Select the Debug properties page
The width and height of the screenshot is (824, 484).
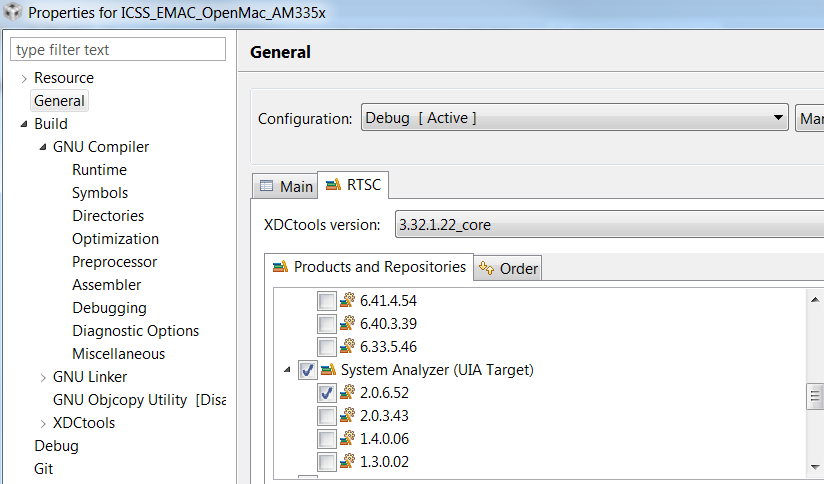[56, 446]
